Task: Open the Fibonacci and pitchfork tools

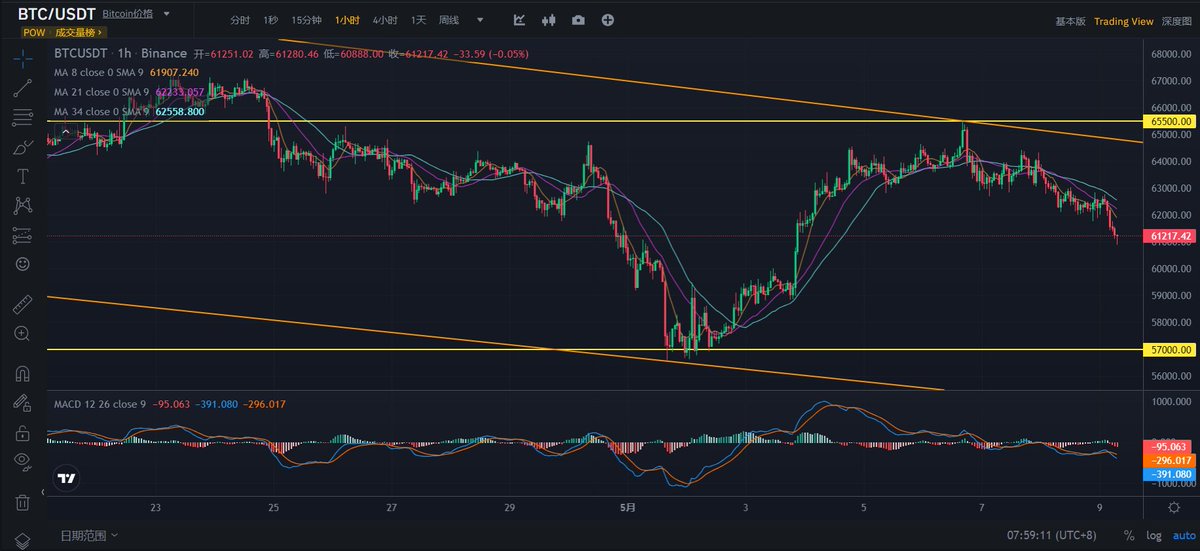Action: (22, 118)
